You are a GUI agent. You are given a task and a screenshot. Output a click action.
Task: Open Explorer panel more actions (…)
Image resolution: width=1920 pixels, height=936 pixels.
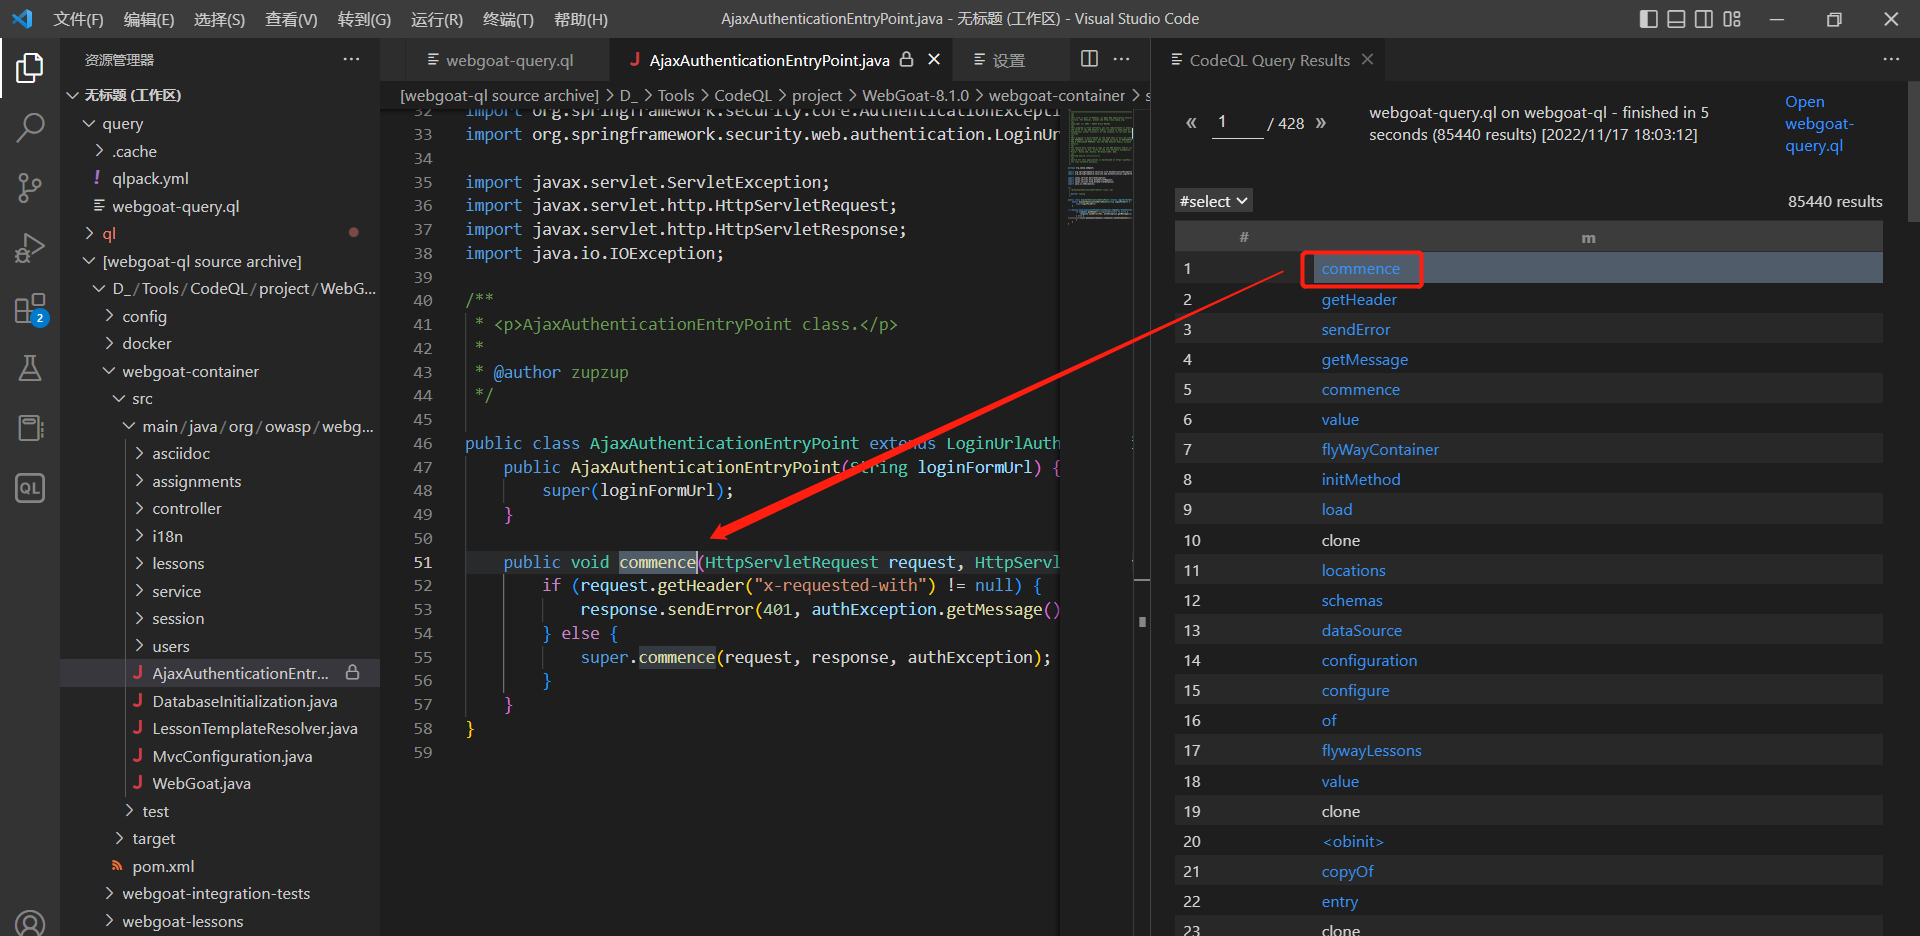pos(351,59)
